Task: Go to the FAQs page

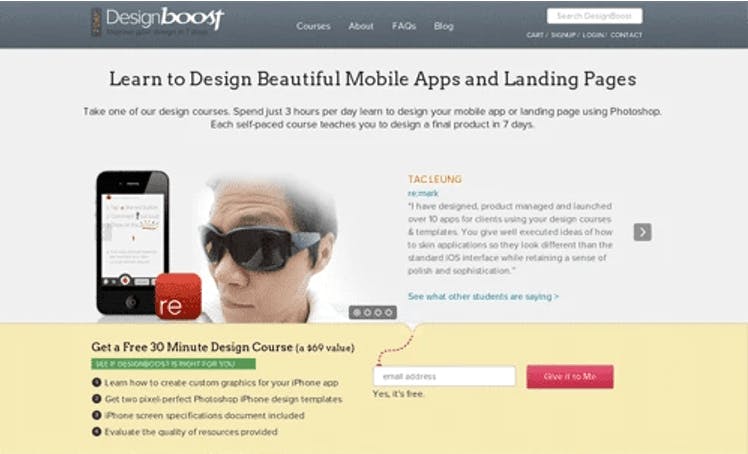Action: [x=404, y=26]
